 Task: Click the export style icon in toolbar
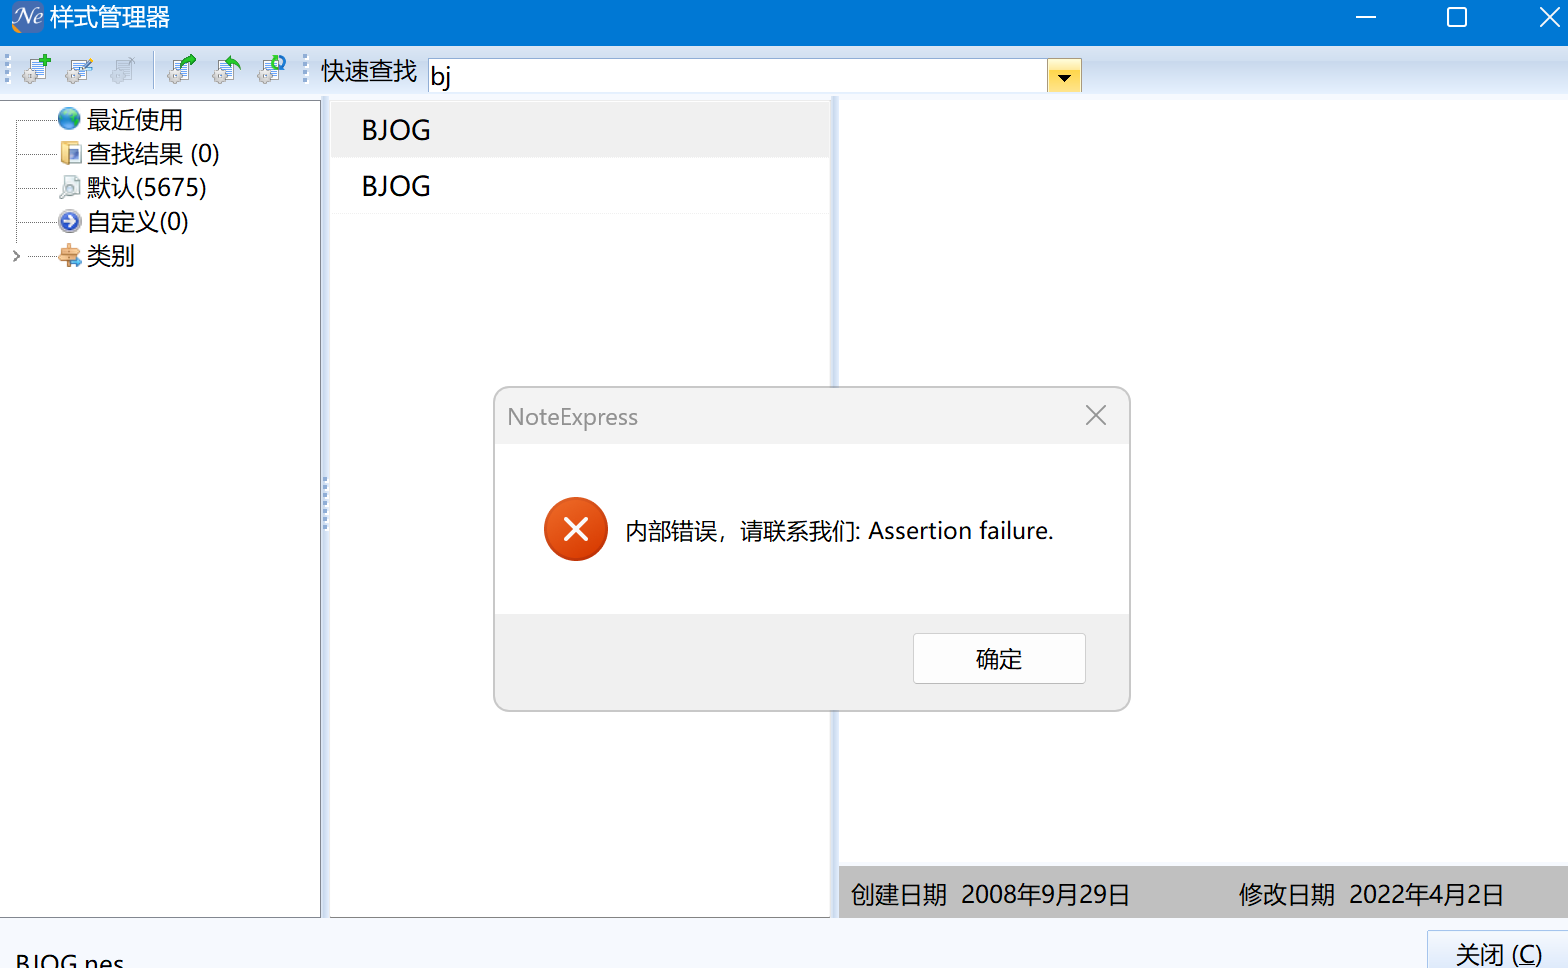(182, 70)
